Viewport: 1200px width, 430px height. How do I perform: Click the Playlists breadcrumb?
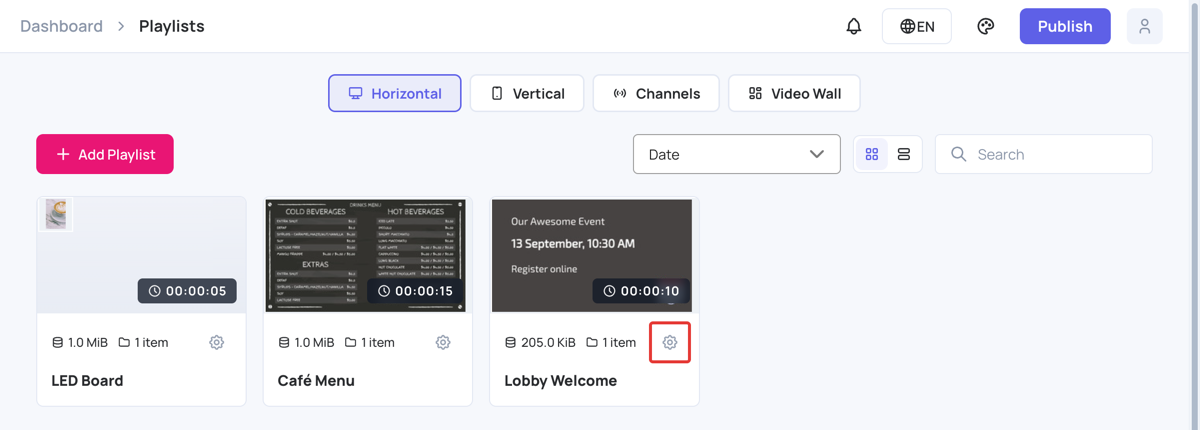click(172, 26)
